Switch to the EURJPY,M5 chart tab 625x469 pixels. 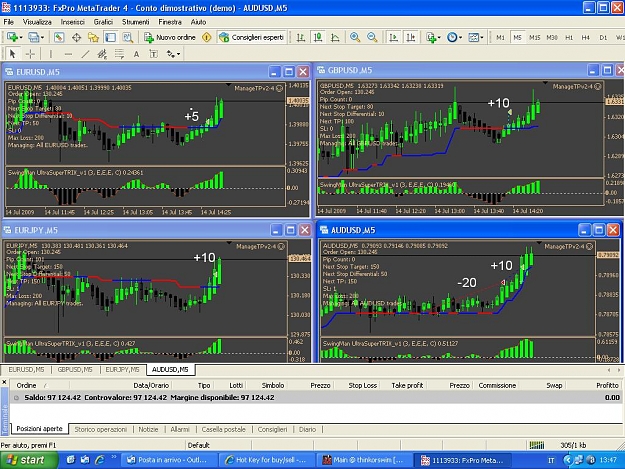tap(122, 370)
